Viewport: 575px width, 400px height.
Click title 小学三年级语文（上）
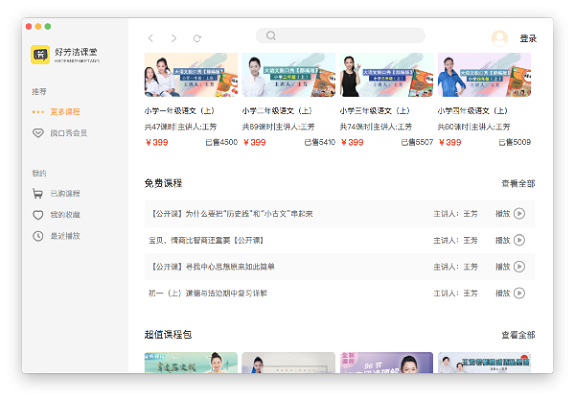(x=375, y=110)
